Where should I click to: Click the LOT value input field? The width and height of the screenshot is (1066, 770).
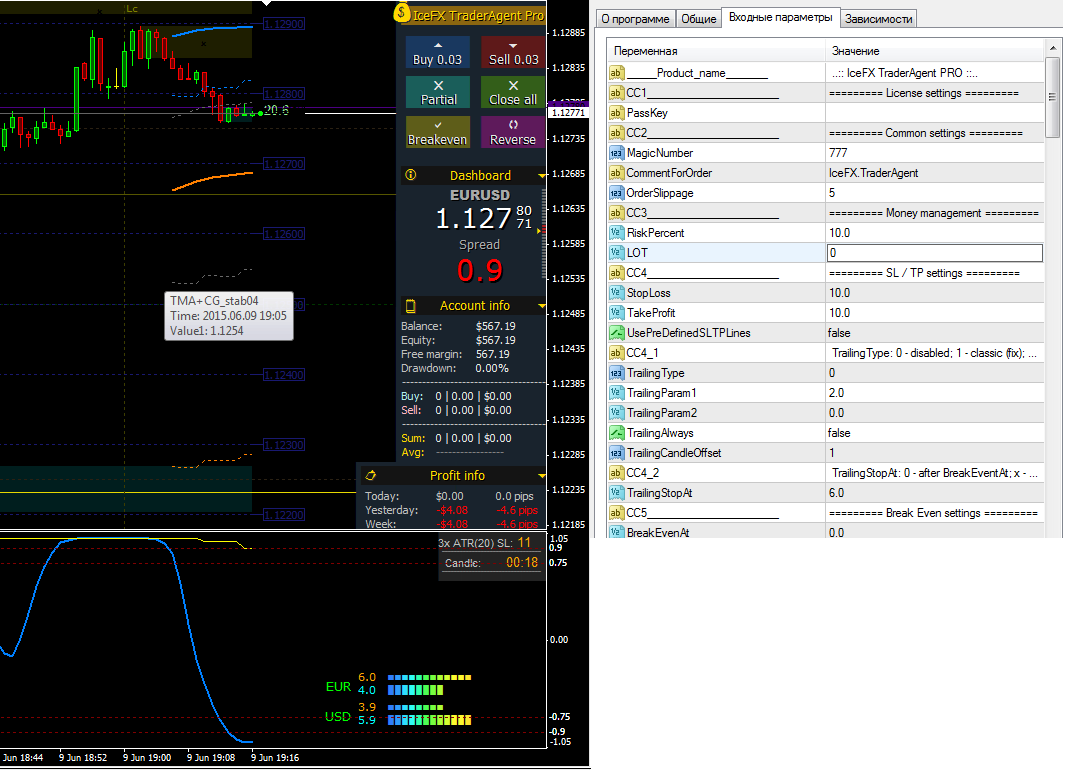(934, 253)
